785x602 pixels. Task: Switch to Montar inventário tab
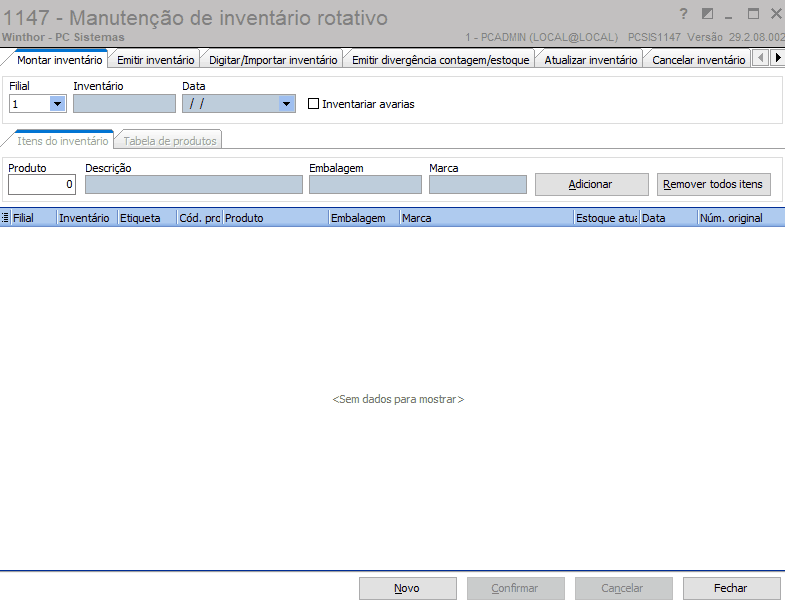click(x=60, y=60)
